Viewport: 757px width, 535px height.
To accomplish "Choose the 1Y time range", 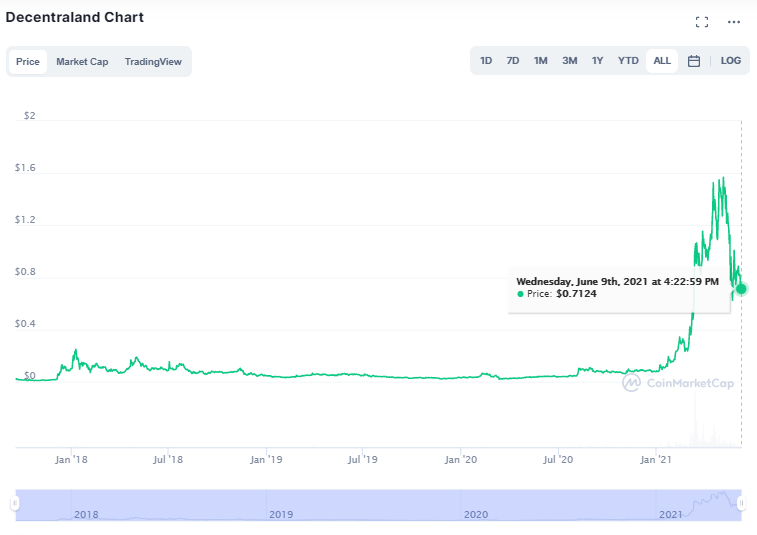I will (597, 61).
